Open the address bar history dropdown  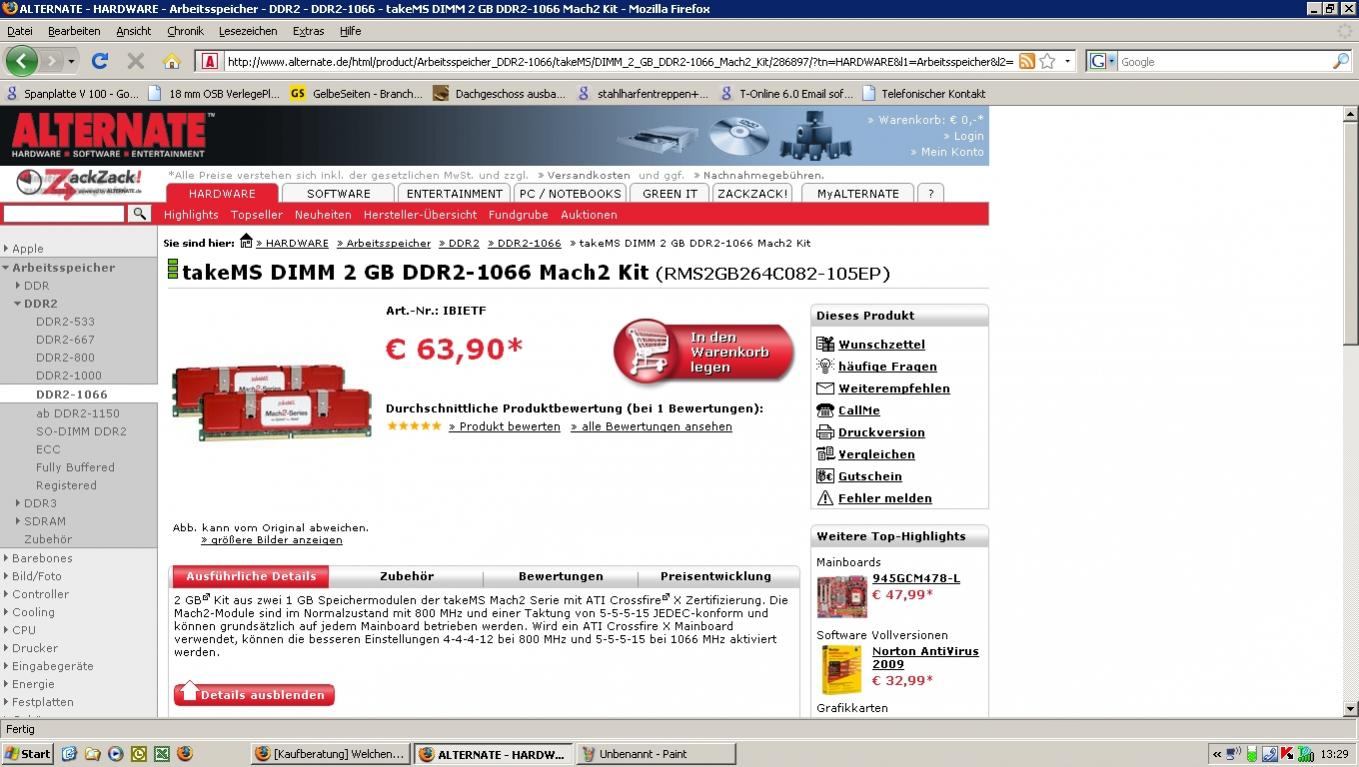[x=1067, y=61]
